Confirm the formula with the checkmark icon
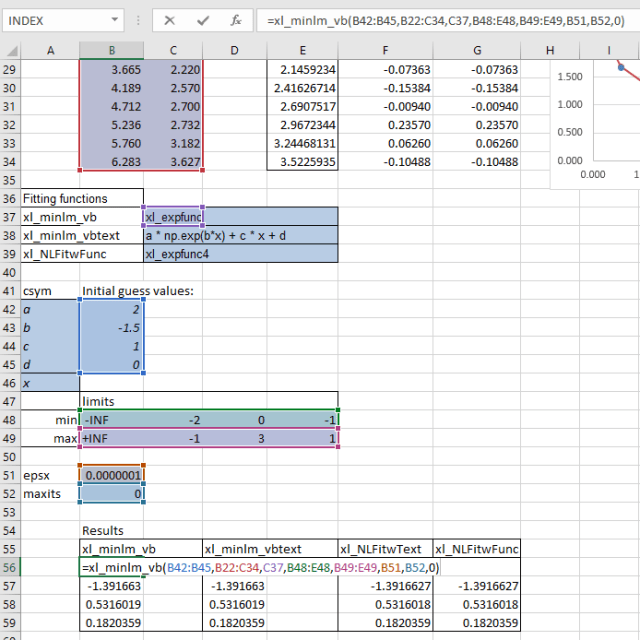640x640 pixels. (203, 19)
